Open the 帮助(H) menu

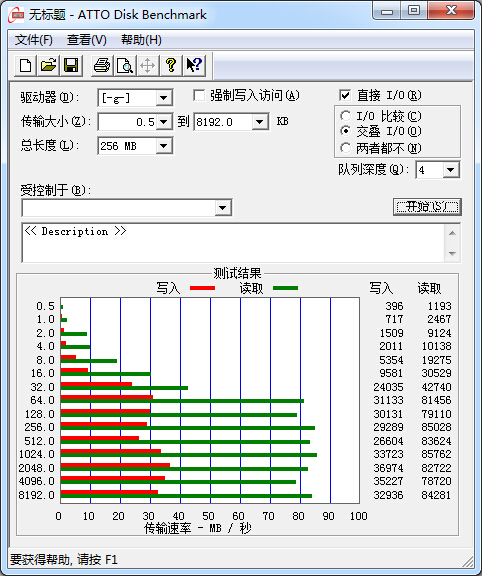click(141, 40)
